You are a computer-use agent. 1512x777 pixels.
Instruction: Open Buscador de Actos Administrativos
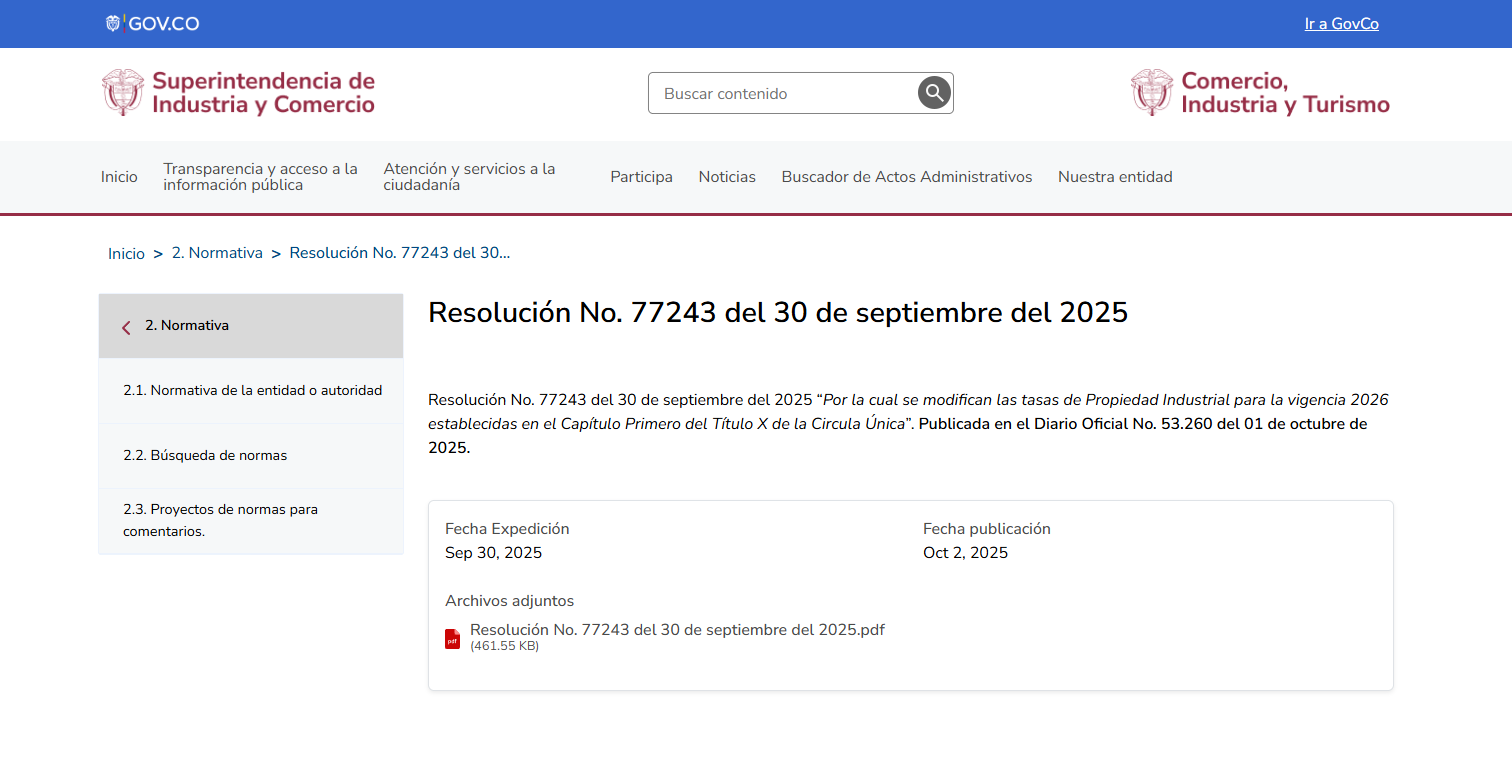coord(906,177)
